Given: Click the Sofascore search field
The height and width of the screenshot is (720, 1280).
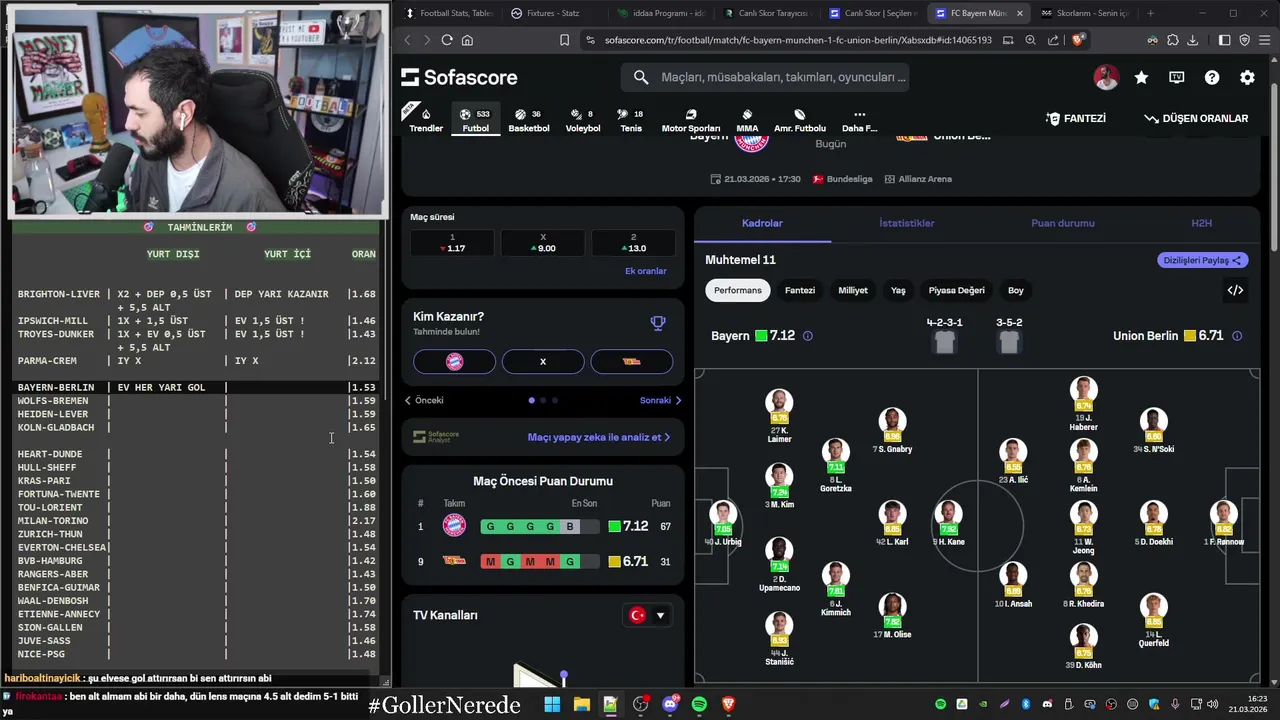Looking at the screenshot, I should (765, 77).
